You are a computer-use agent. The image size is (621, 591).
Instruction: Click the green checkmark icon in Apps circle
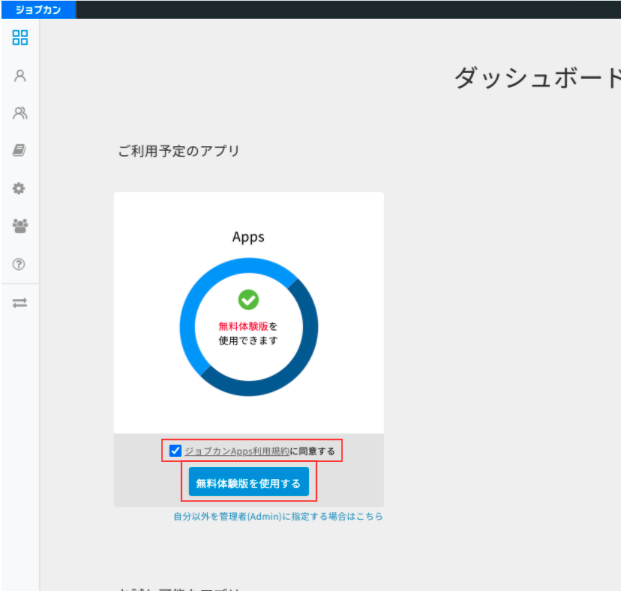248,299
